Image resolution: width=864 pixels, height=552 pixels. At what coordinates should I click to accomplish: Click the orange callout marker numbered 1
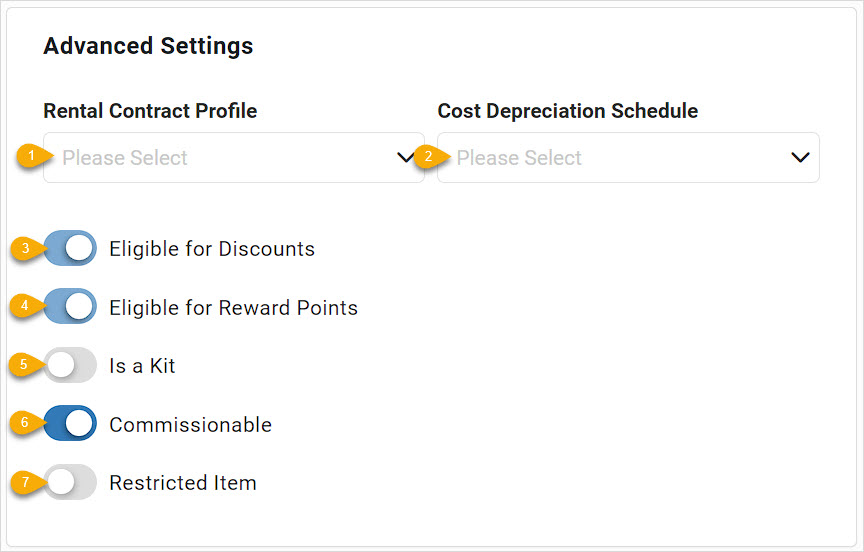pyautogui.click(x=34, y=156)
